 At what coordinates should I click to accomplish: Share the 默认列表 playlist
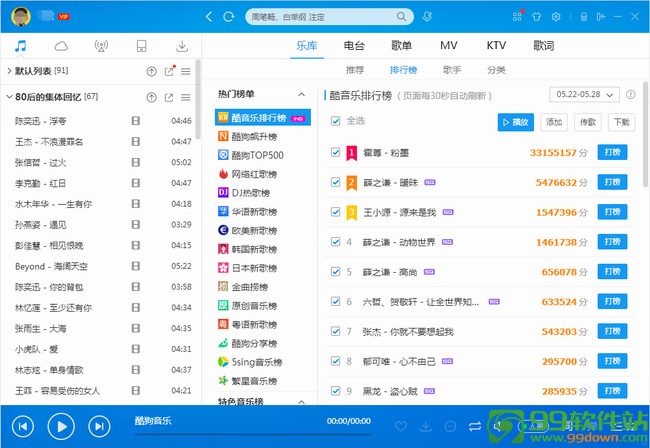point(169,72)
